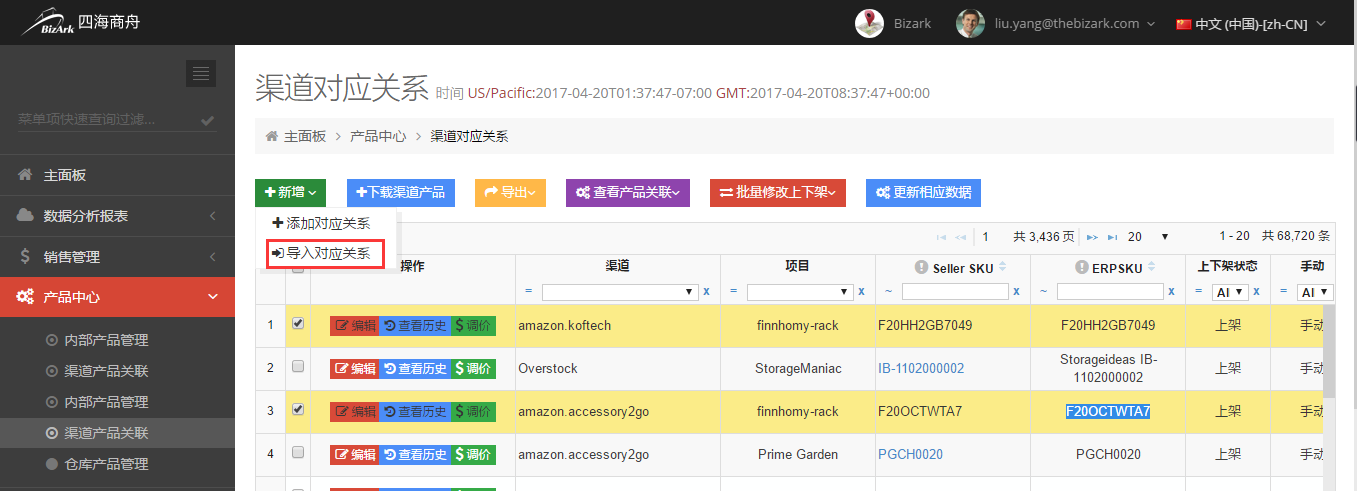The width and height of the screenshot is (1357, 491).
Task: Open the 新增 dropdown button
Action: coord(290,193)
